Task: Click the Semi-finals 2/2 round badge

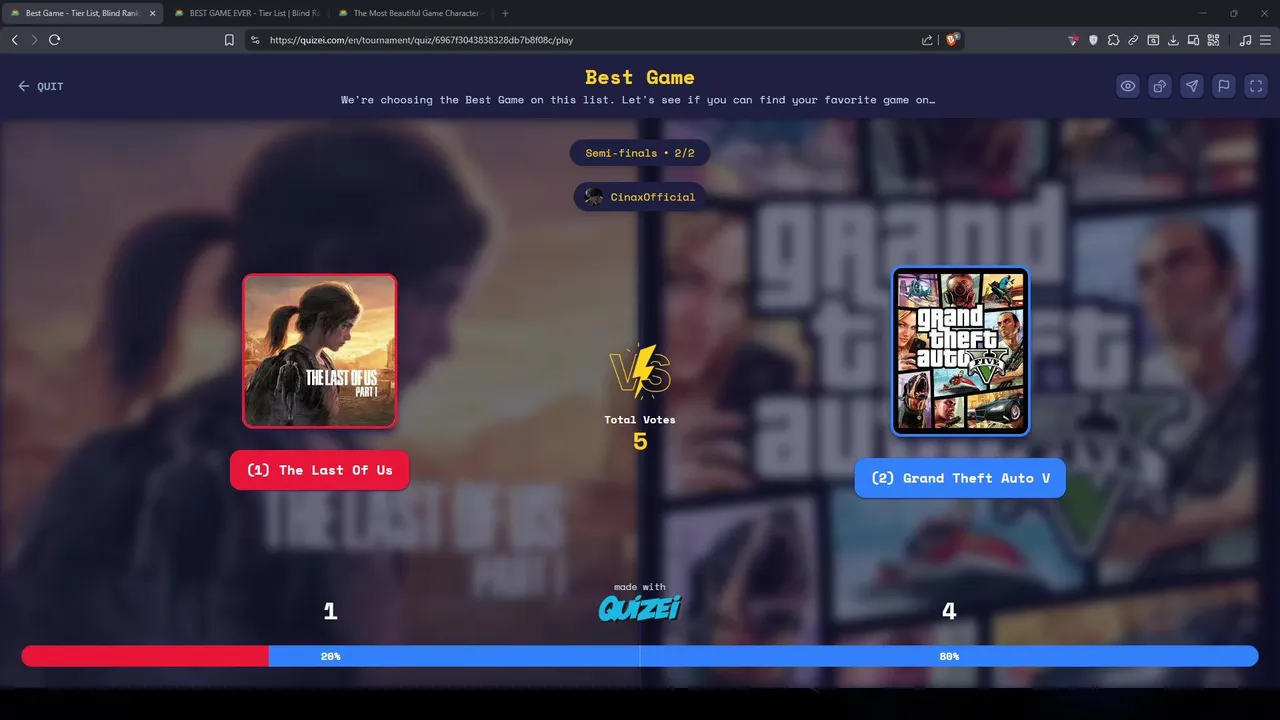Action: point(640,153)
